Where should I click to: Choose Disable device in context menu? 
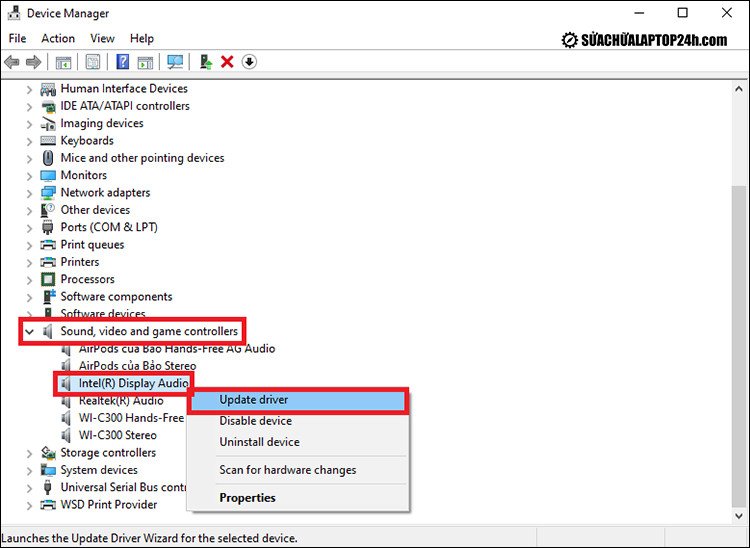tap(297, 421)
